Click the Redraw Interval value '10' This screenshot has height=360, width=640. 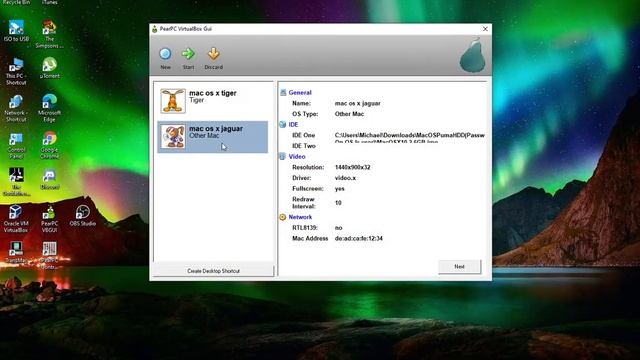point(338,202)
